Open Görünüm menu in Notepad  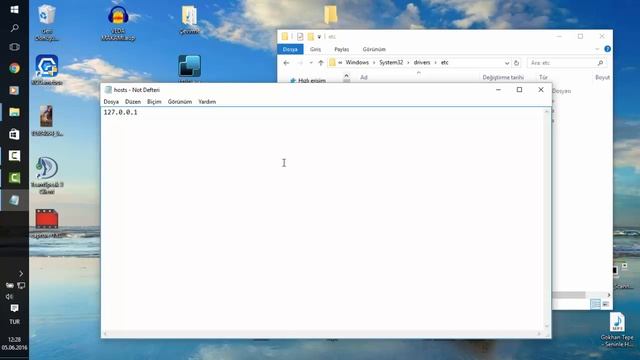coord(180,102)
